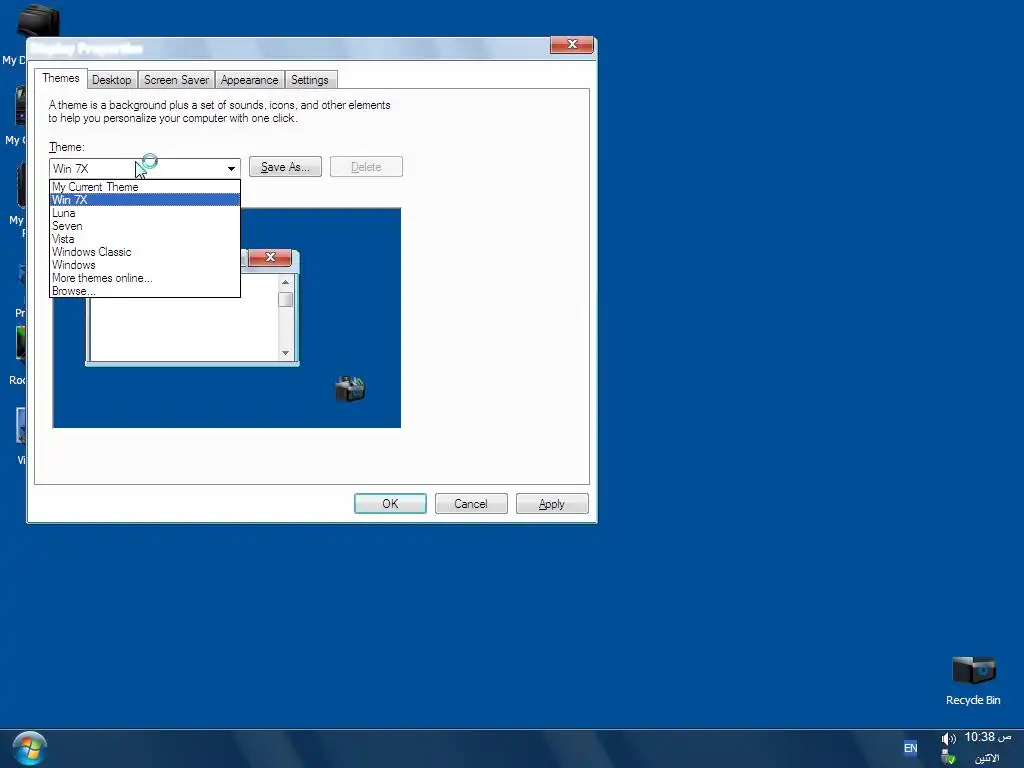Choose My Current Theme option
The image size is (1024, 768).
[x=145, y=187]
